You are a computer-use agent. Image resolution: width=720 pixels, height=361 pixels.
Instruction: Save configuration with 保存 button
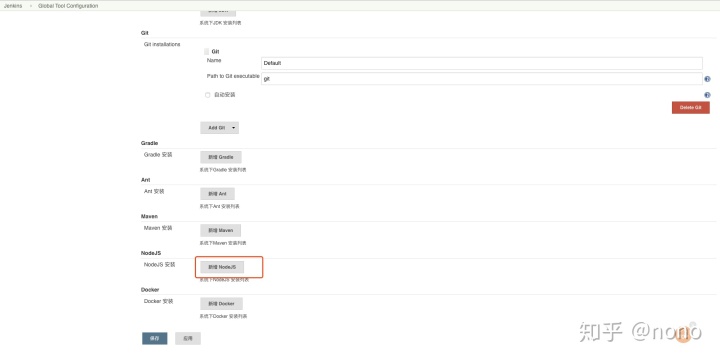[x=155, y=338]
